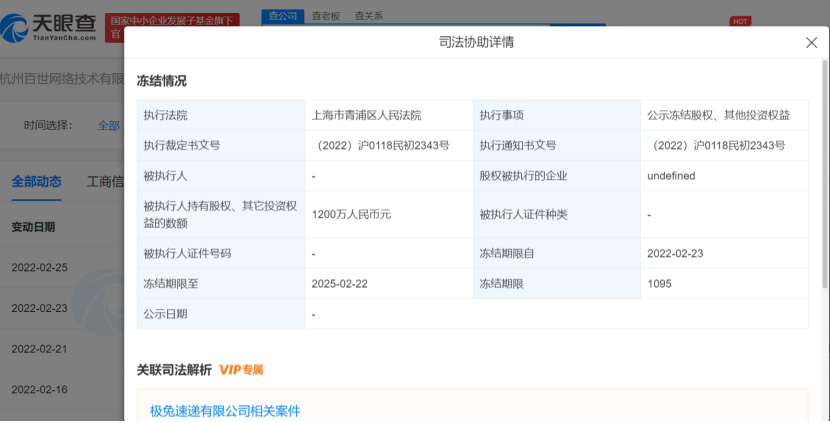The height and width of the screenshot is (422, 830).
Task: Switch to the 查关系 search tab
Action: (x=369, y=16)
